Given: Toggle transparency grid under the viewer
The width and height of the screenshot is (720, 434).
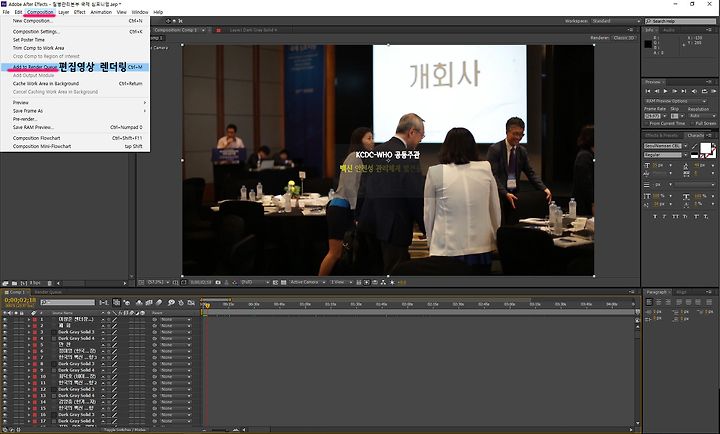Looking at the screenshot, I should coord(283,282).
